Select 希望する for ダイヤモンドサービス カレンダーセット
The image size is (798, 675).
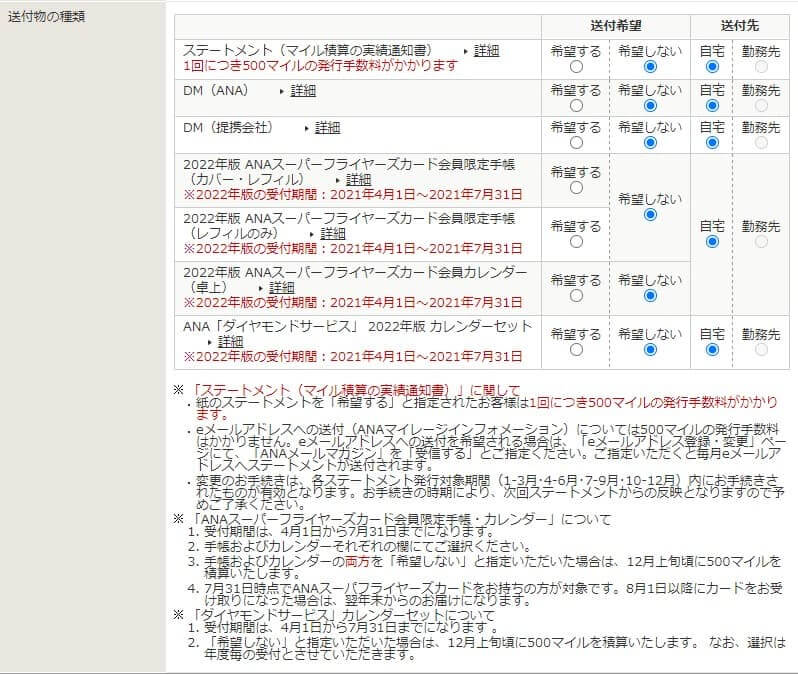coord(576,349)
